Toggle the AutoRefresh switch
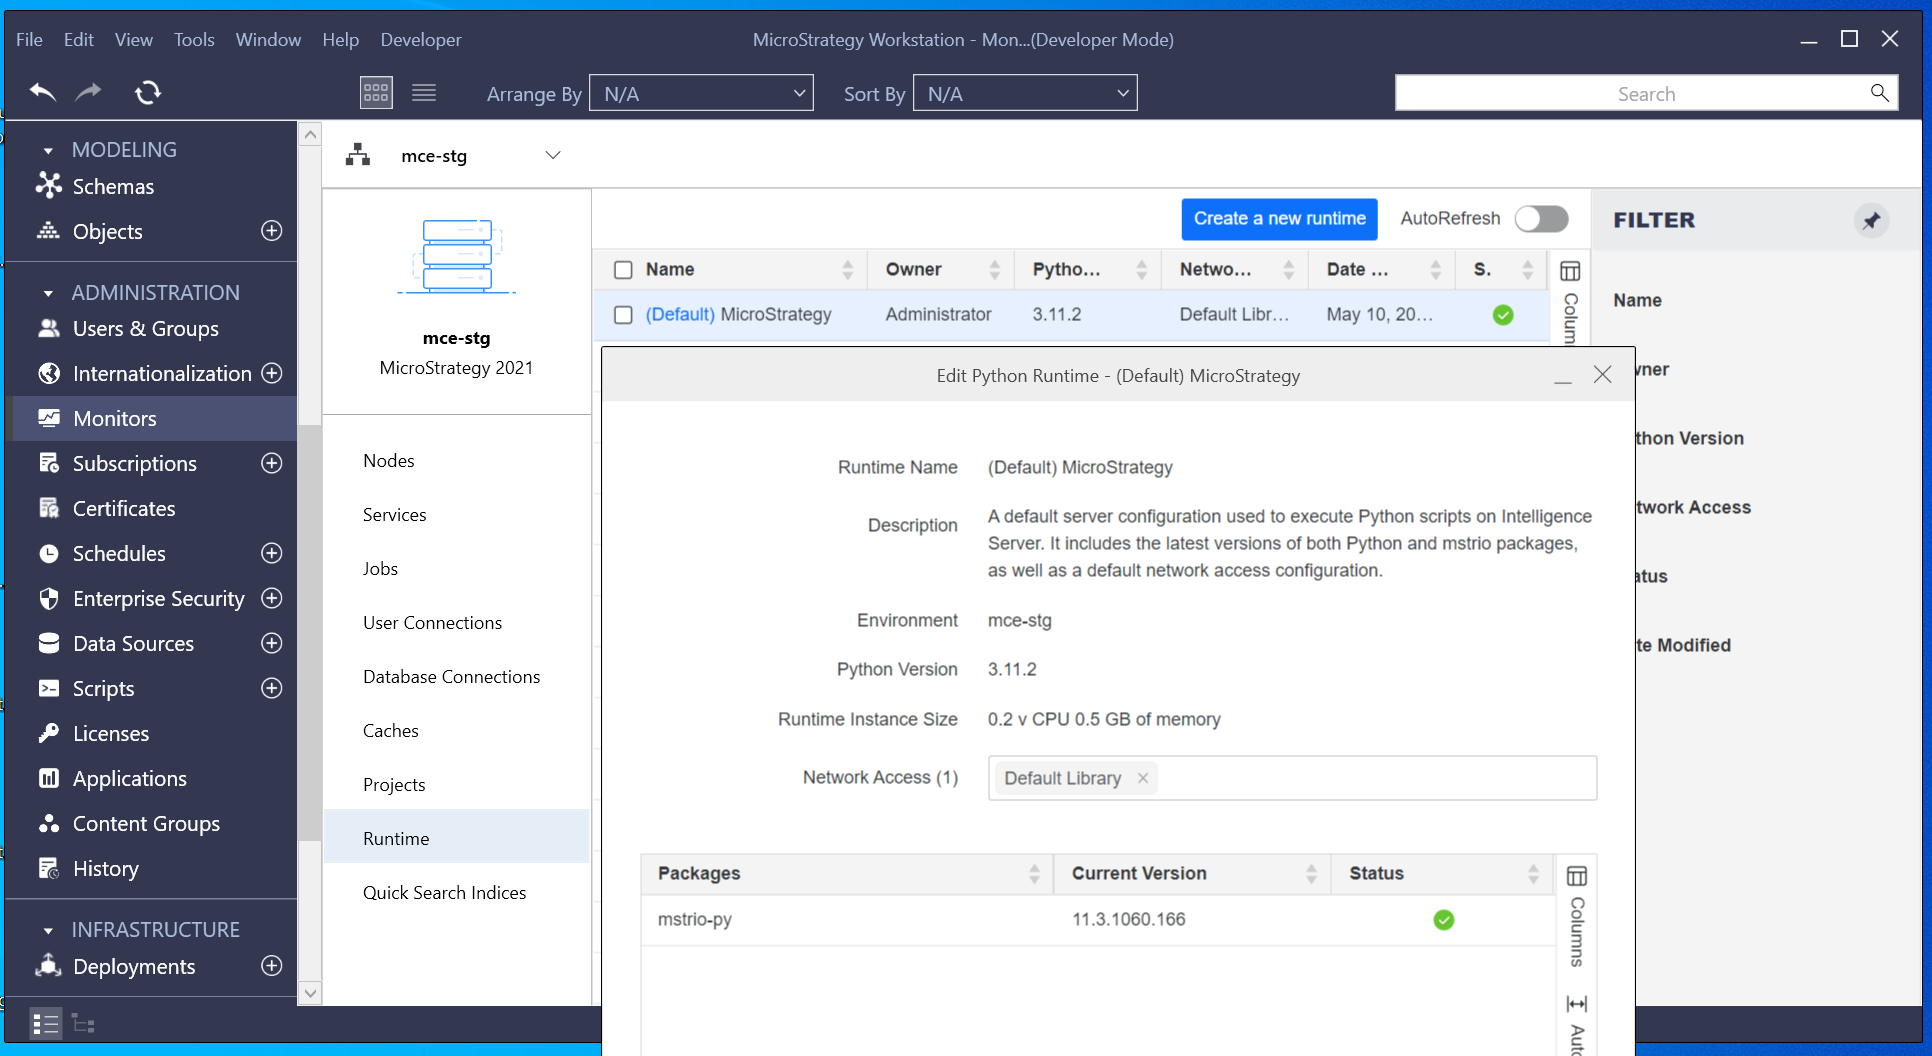 pos(1541,219)
